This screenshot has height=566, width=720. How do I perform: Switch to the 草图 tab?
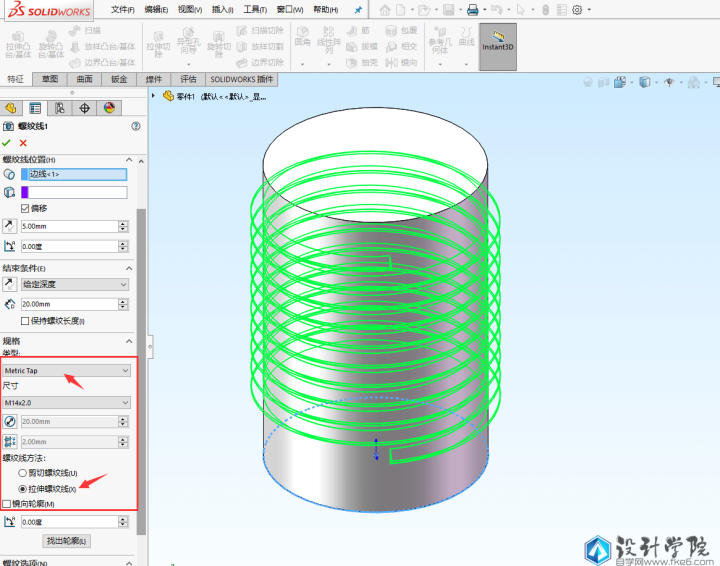(x=50, y=79)
